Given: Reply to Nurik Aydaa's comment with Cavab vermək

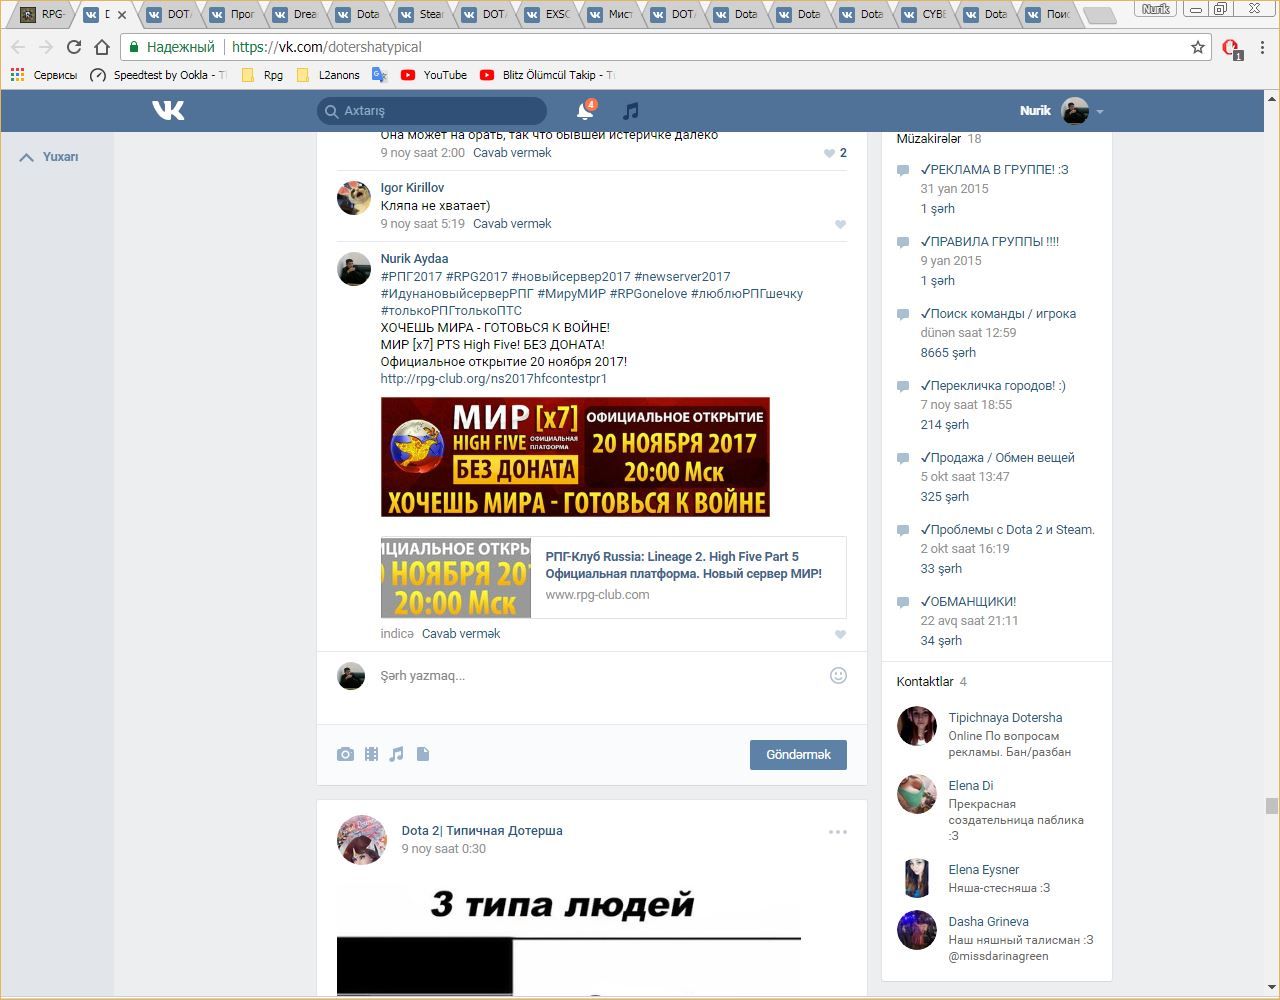Looking at the screenshot, I should click(x=461, y=634).
